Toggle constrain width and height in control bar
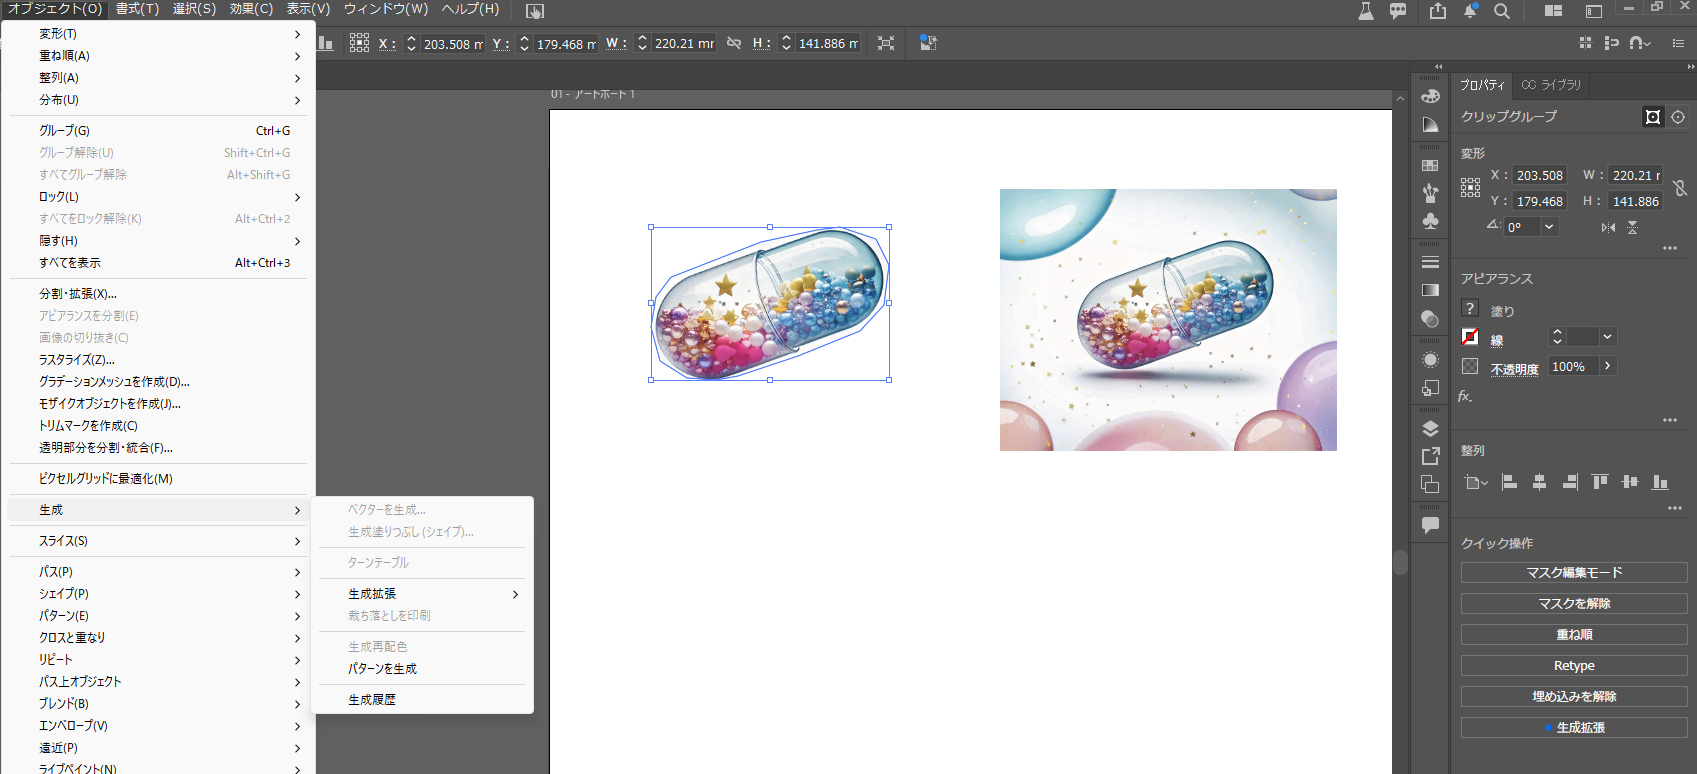Screen dimensions: 1697x774 point(734,43)
